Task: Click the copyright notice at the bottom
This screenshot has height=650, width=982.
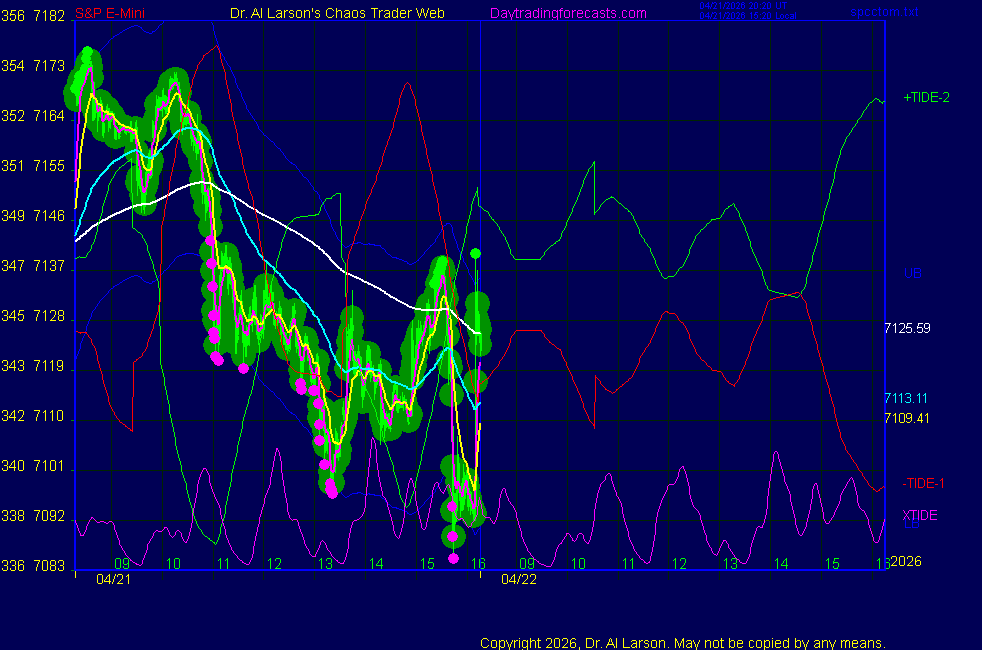Action: point(682,643)
